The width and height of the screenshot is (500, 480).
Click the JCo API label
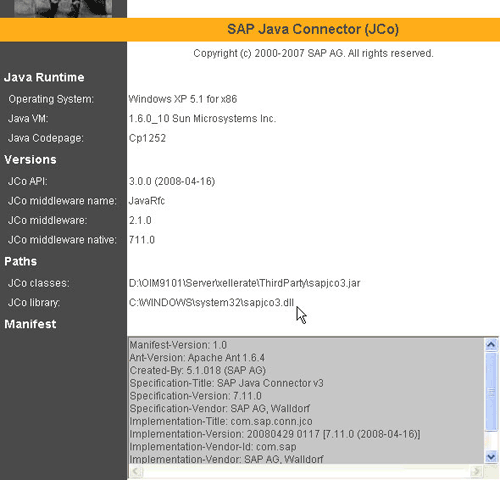point(28,181)
